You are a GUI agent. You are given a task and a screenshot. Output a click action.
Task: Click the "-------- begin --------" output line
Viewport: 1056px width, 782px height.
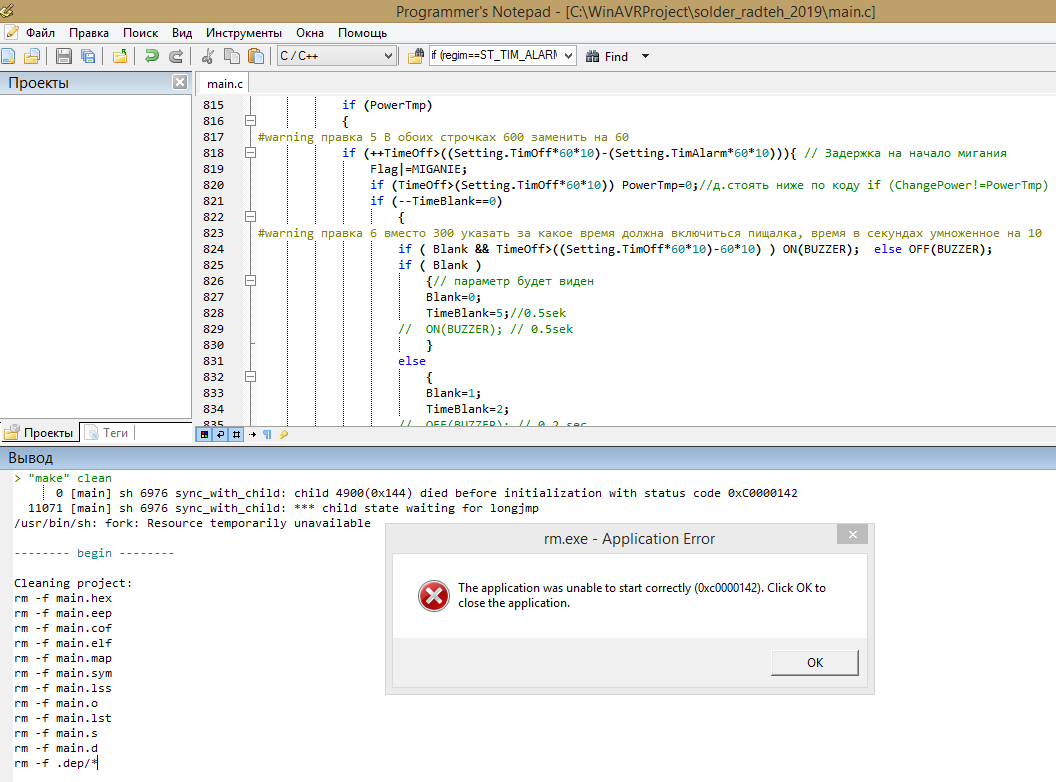point(94,553)
